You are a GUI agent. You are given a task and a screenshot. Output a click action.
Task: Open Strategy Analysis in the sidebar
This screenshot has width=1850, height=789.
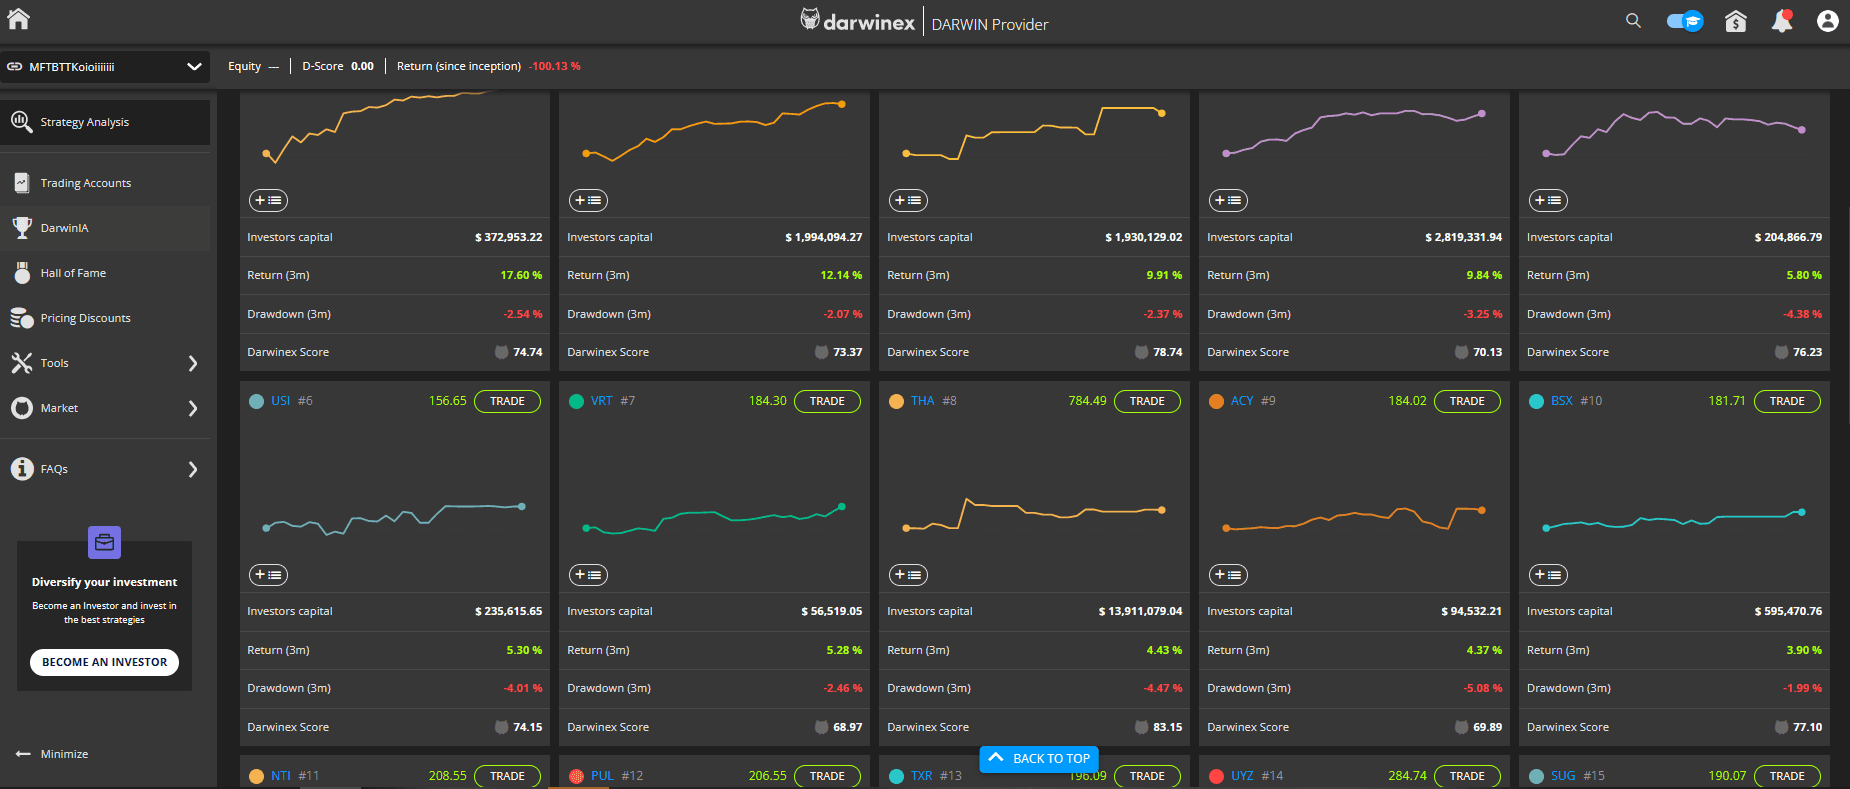click(x=105, y=122)
